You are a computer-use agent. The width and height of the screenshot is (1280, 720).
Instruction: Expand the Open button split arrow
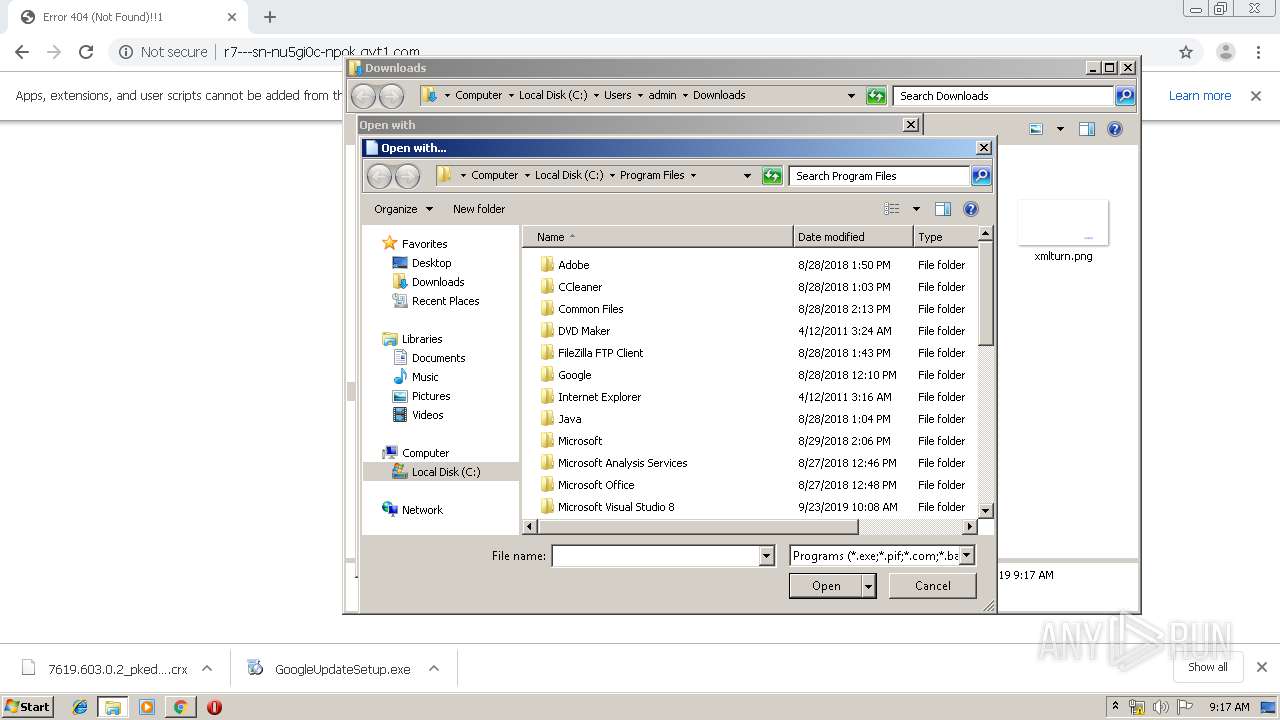(868, 586)
